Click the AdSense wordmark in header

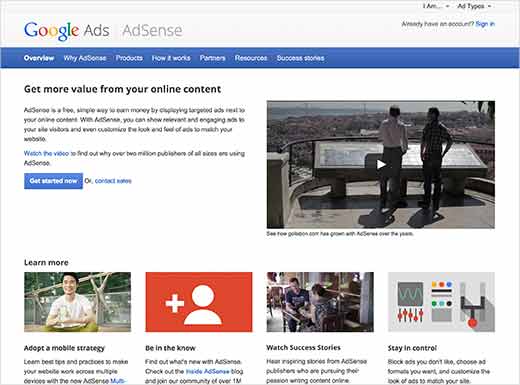pyautogui.click(x=152, y=31)
